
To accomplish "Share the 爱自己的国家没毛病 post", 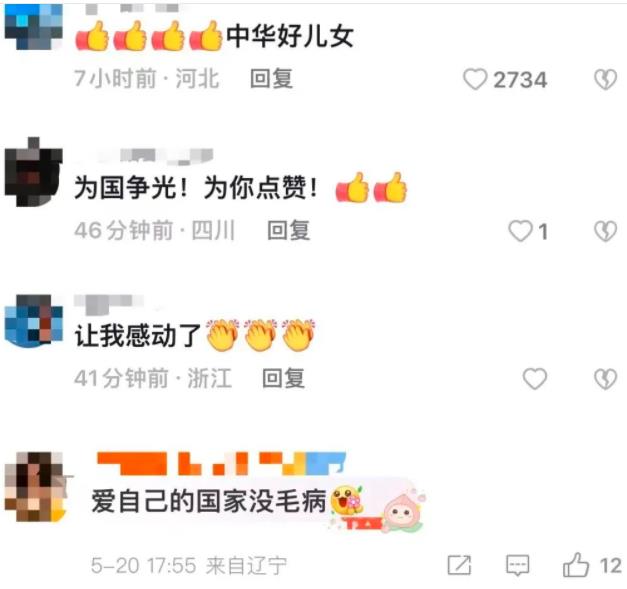I will tap(459, 565).
